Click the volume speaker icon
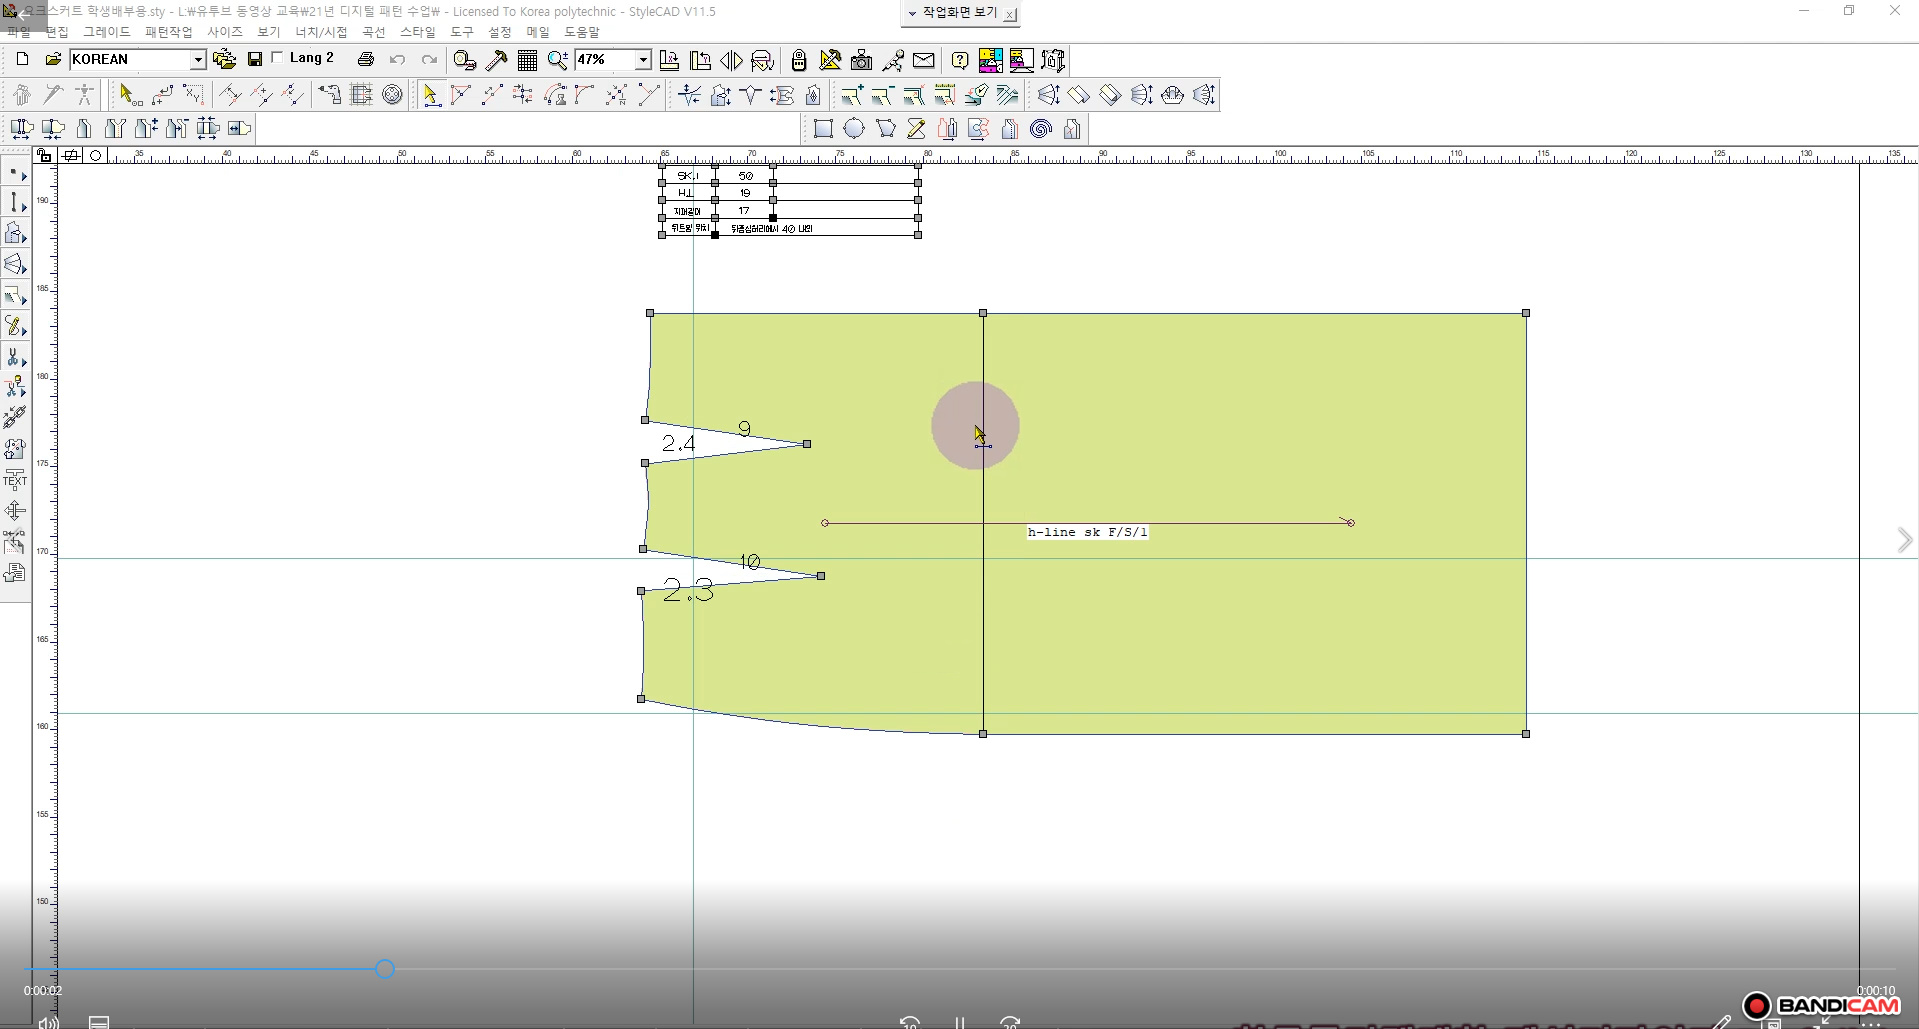1919x1029 pixels. point(47,1022)
